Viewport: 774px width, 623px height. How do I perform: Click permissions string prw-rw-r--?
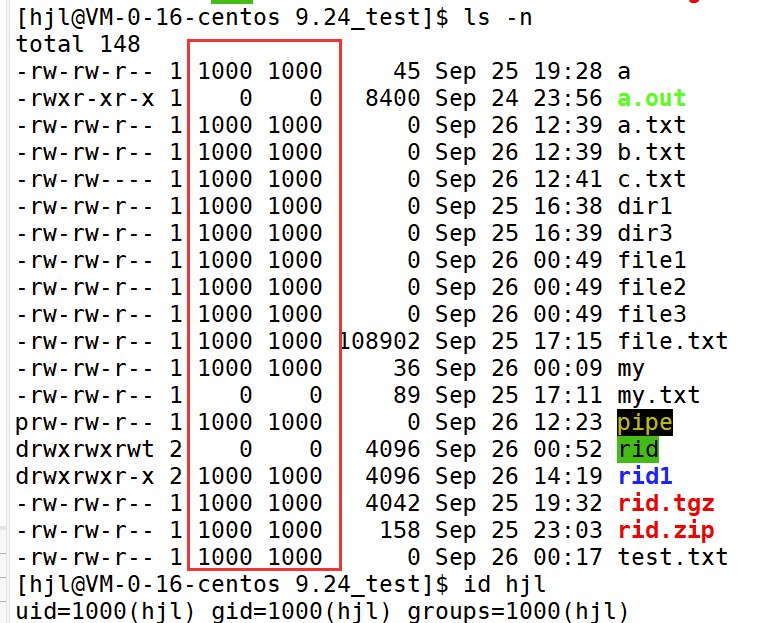coord(85,423)
